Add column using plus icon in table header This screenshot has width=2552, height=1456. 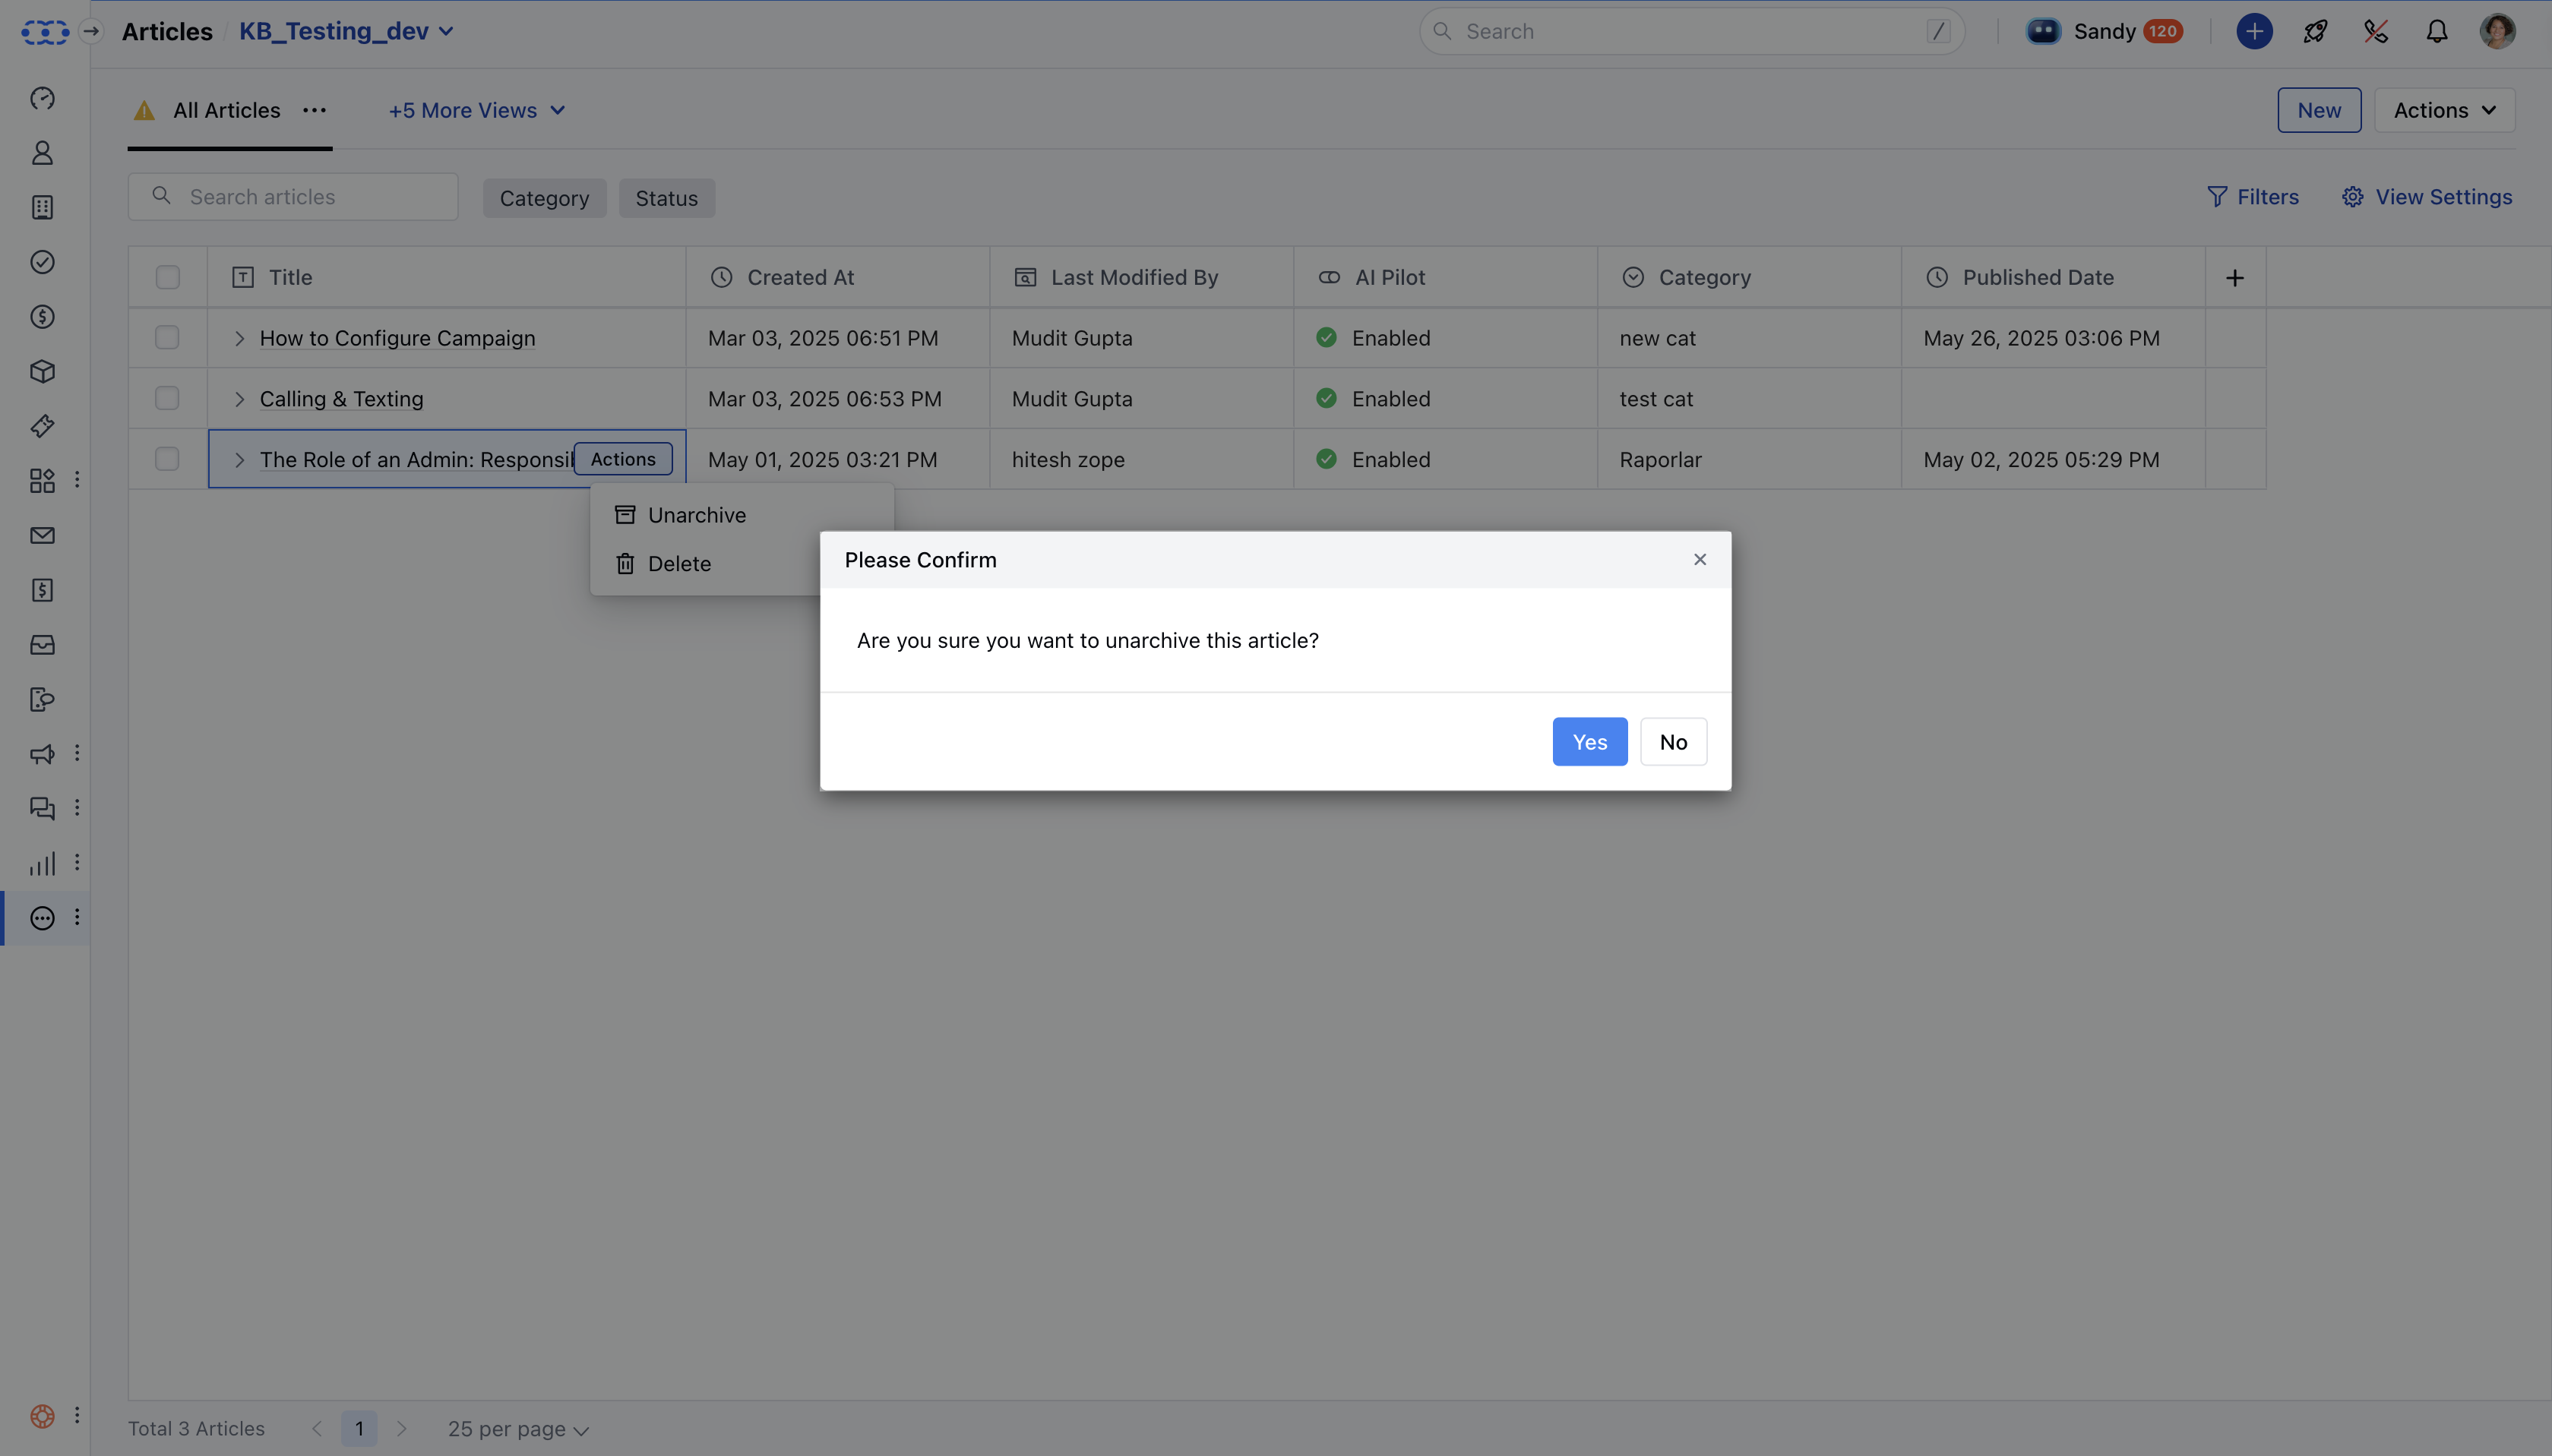tap(2235, 278)
